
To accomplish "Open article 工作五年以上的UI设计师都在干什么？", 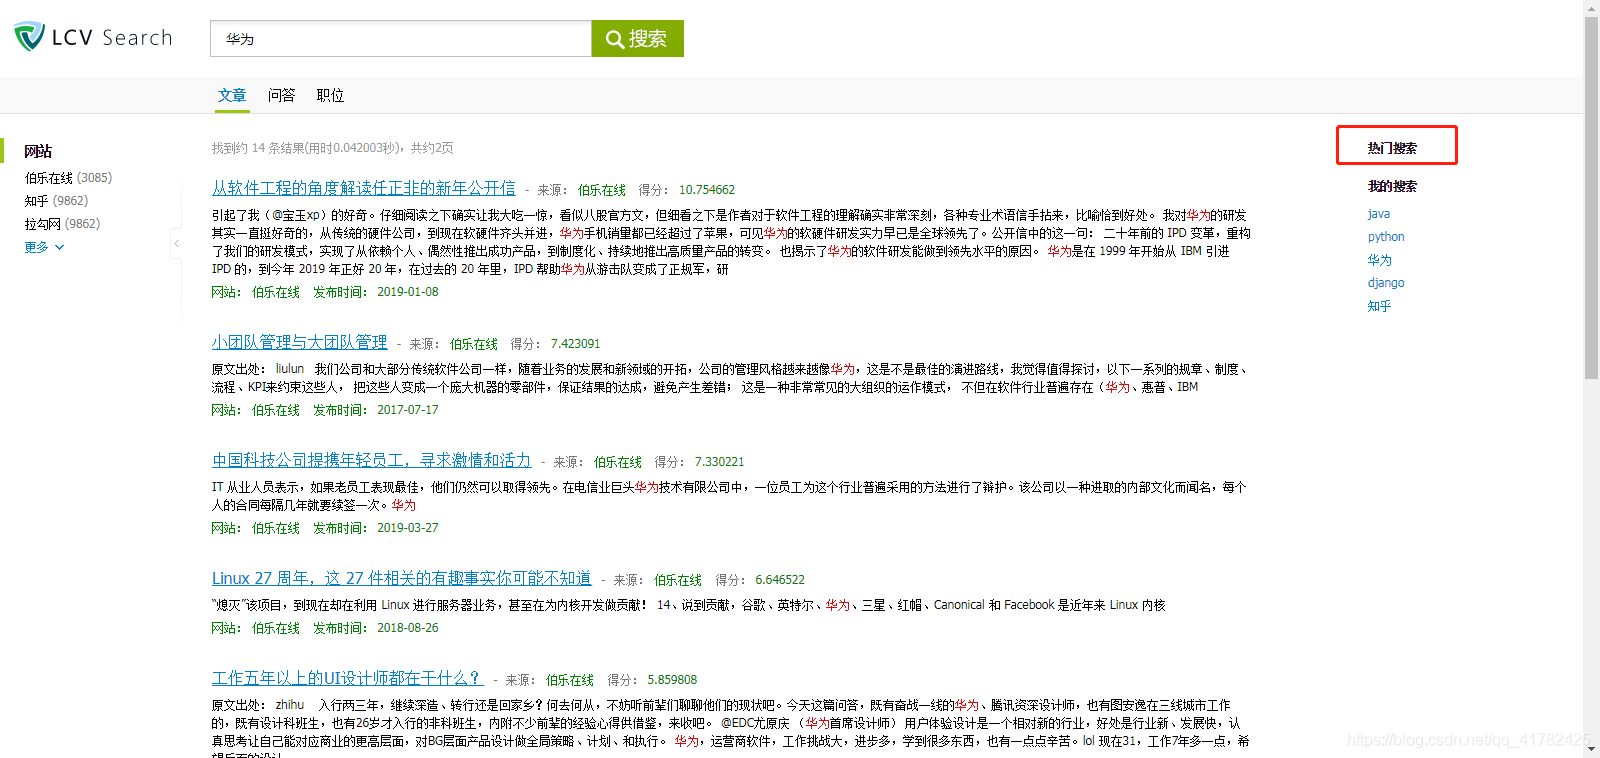I will pyautogui.click(x=346, y=678).
